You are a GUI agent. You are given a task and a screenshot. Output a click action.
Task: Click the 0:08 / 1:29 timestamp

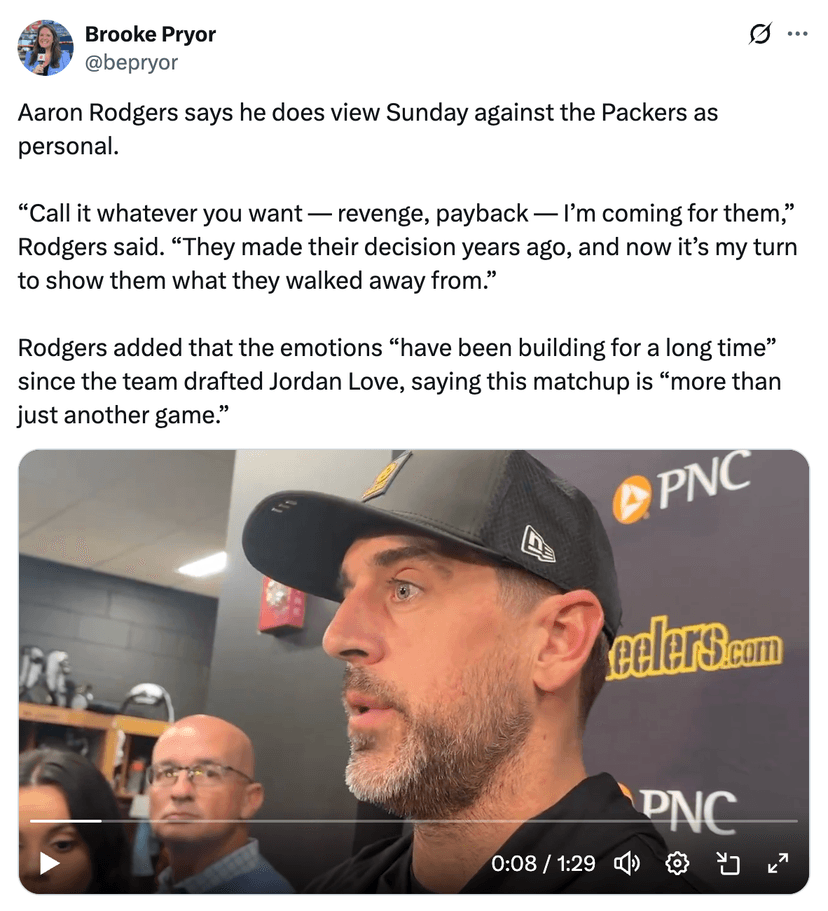coord(544,863)
